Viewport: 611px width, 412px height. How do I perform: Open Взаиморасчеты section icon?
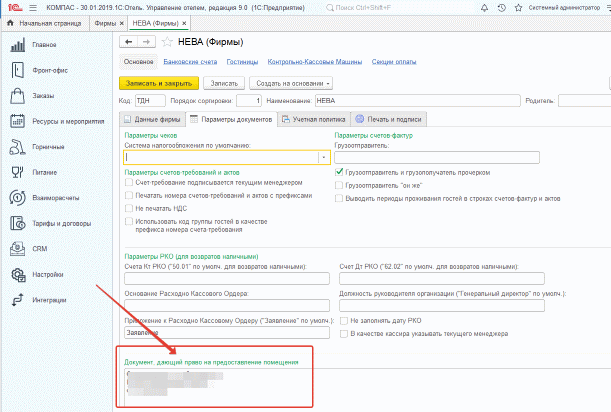tap(18, 198)
